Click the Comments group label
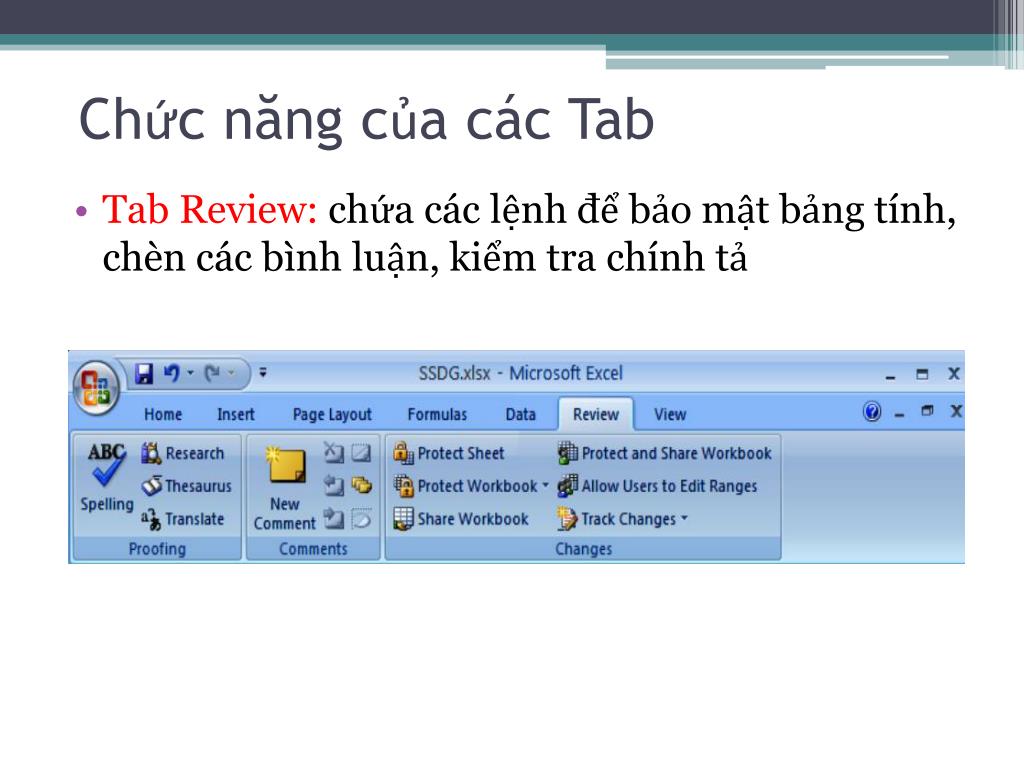This screenshot has width=1024, height=768. (x=313, y=549)
